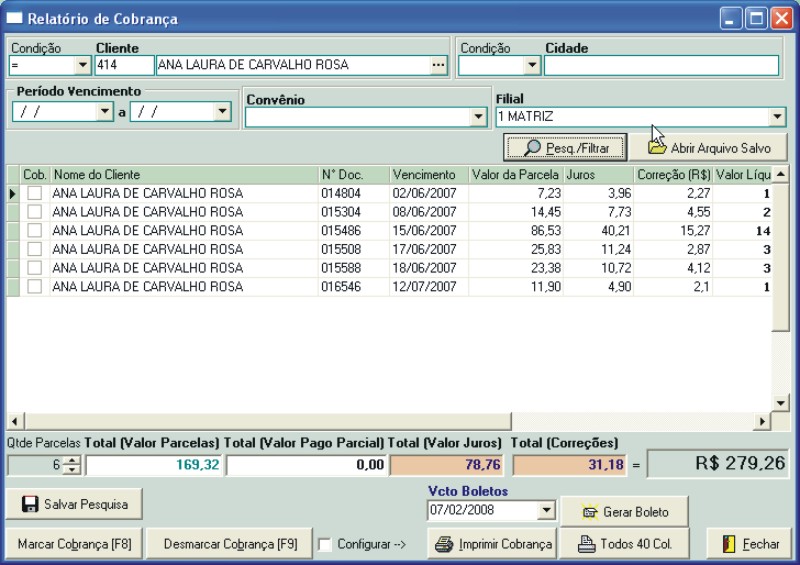Check Cob. box for document 015588
The height and width of the screenshot is (565, 800).
35,268
